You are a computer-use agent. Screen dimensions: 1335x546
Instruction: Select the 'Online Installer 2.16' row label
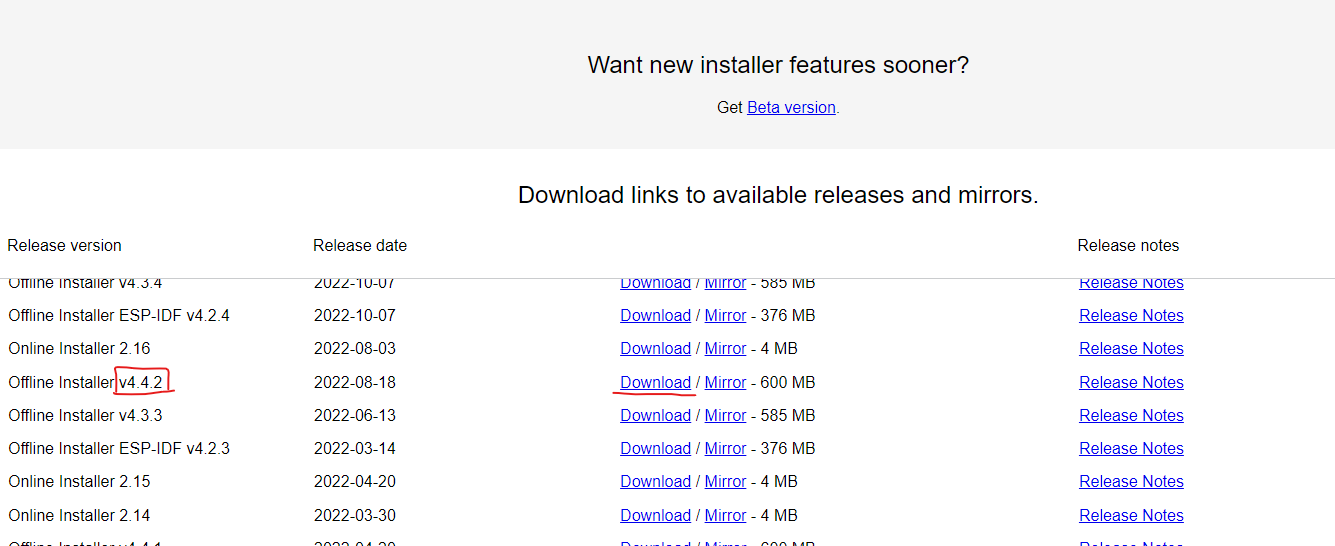[79, 348]
